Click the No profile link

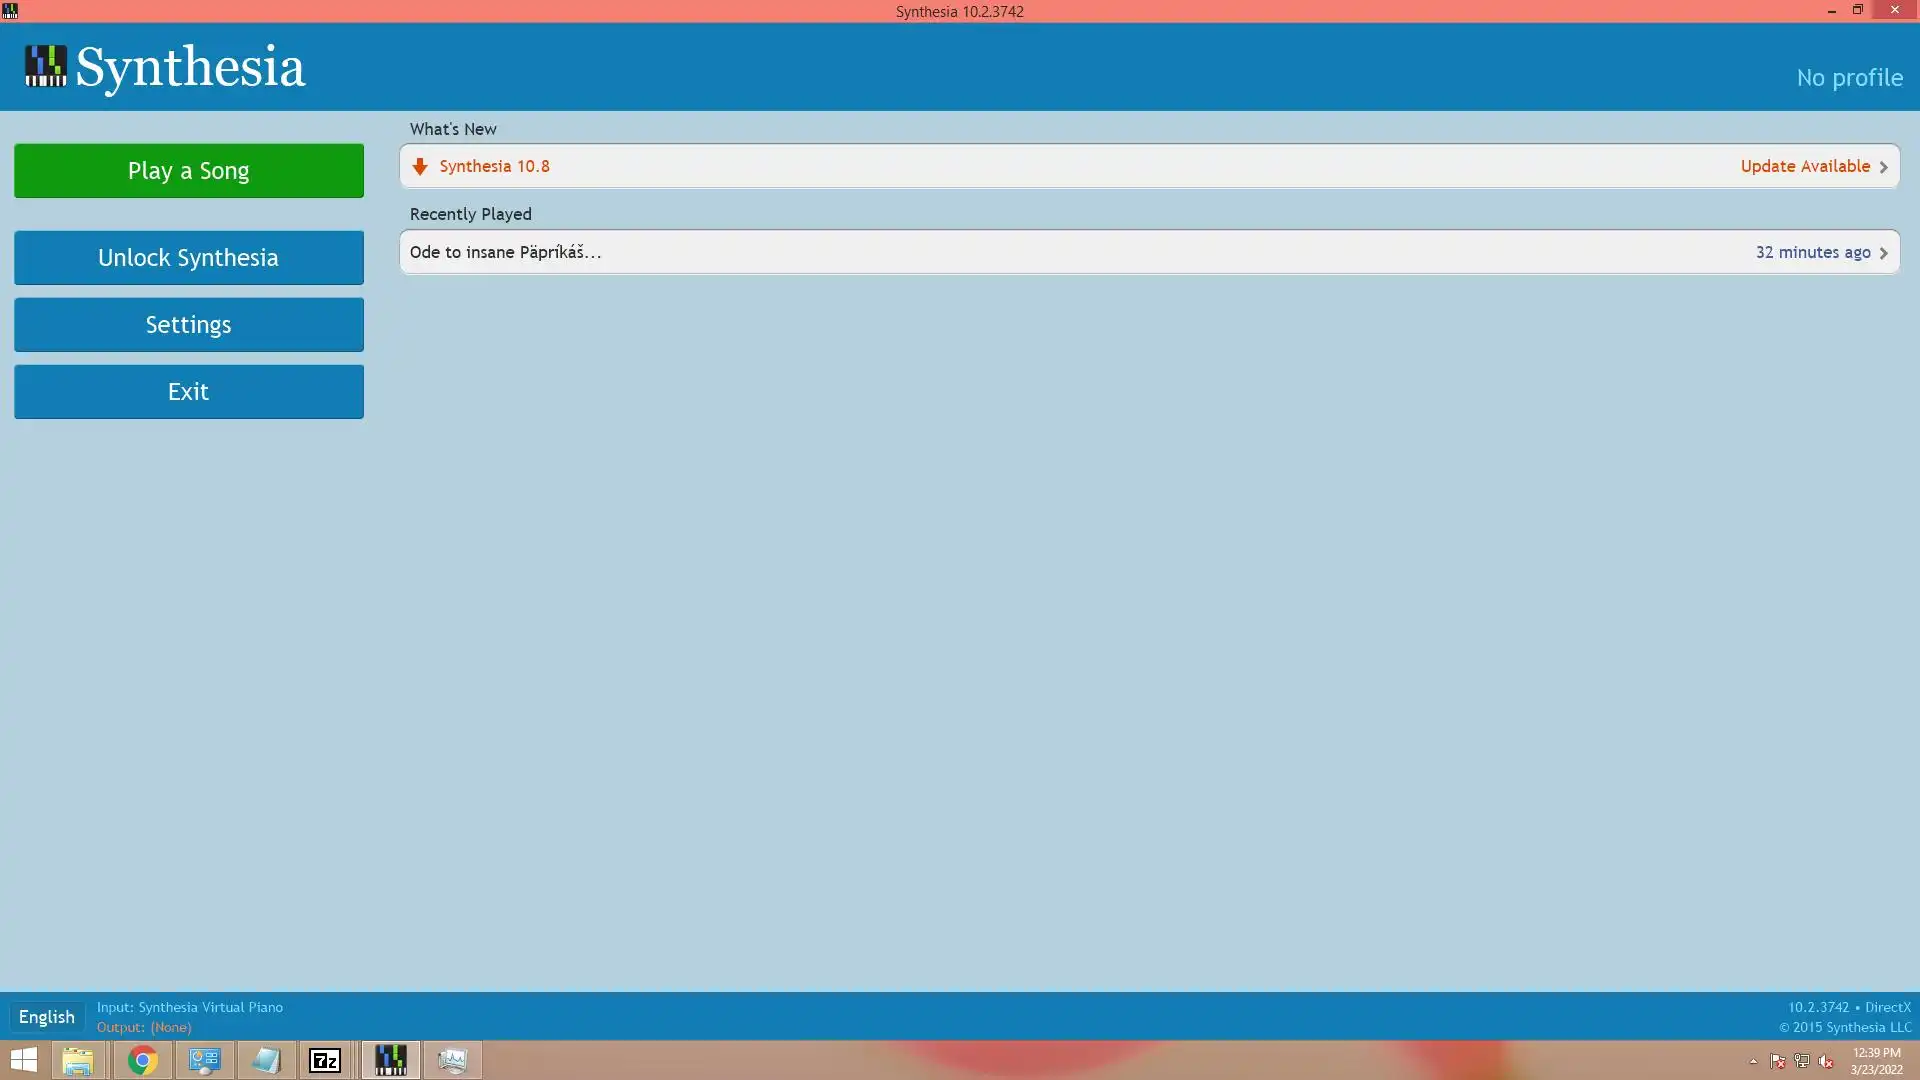pos(1849,78)
